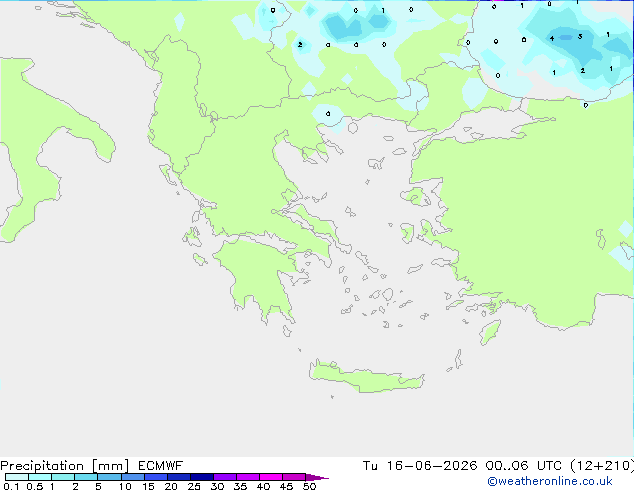The image size is (634, 490).
Task: Click the 15–20 mm legend color swatch
Action: 155,477
